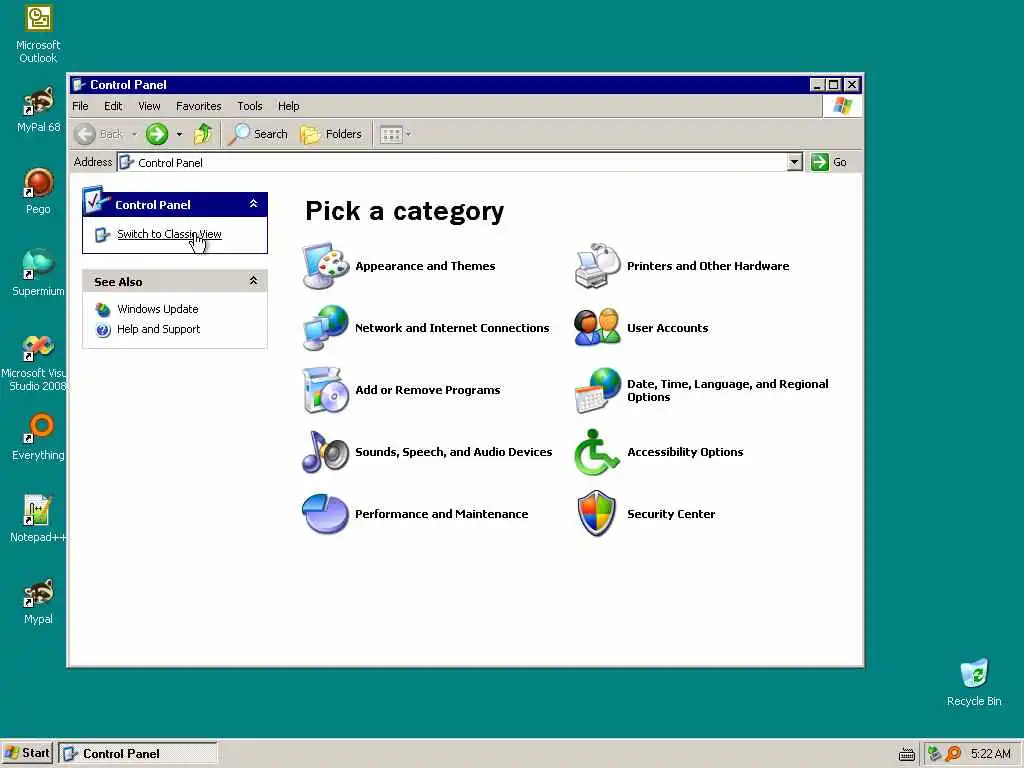Open Performance and Maintenance pie chart icon
The height and width of the screenshot is (768, 1024).
tap(325, 514)
